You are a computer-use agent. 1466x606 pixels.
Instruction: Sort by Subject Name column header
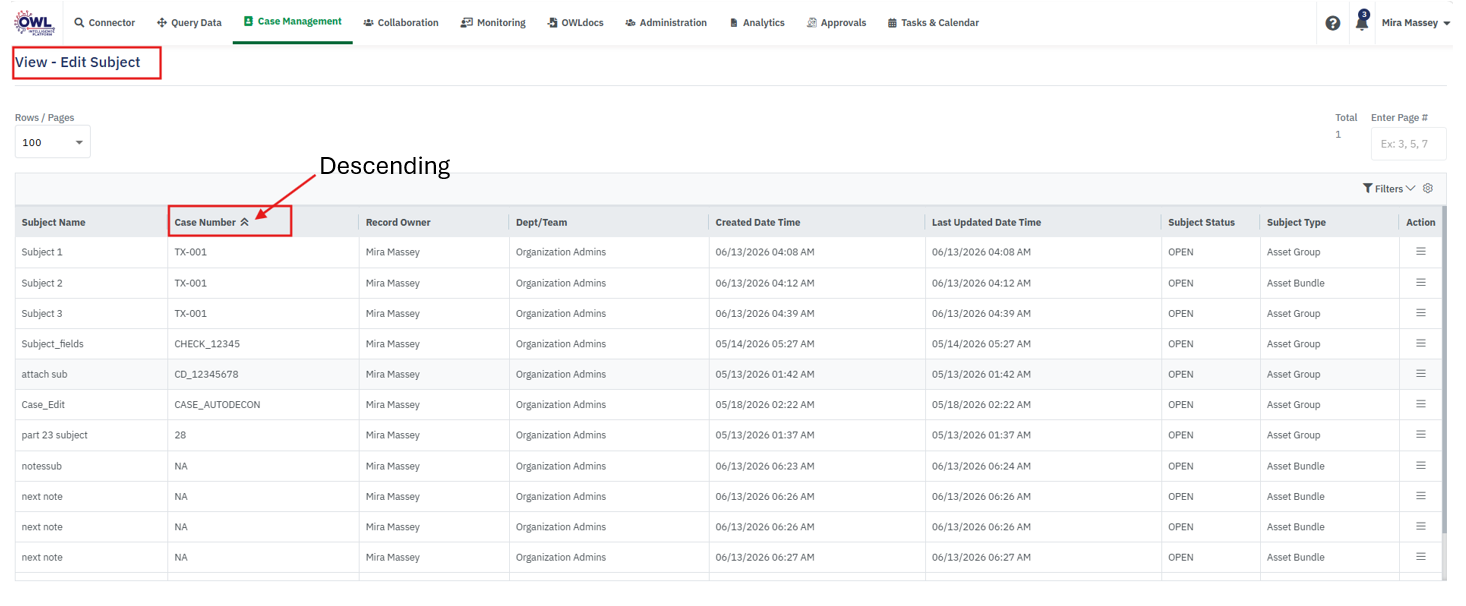[x=54, y=222]
